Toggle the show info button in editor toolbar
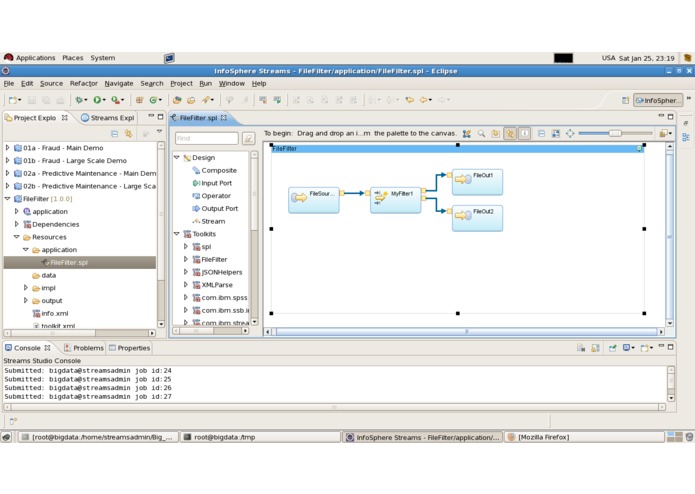The image size is (695, 494). coord(524,133)
